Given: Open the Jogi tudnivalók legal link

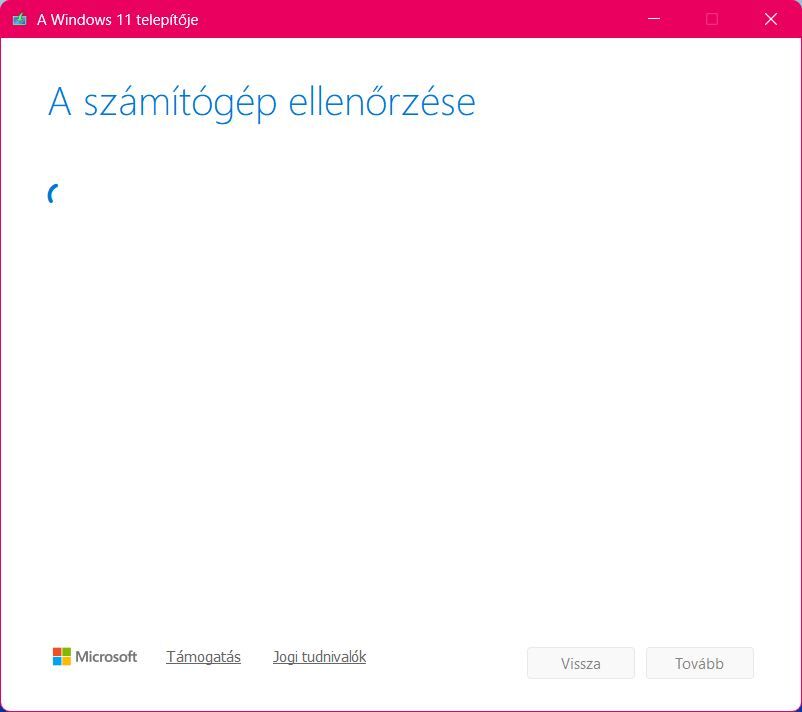Looking at the screenshot, I should [x=319, y=656].
